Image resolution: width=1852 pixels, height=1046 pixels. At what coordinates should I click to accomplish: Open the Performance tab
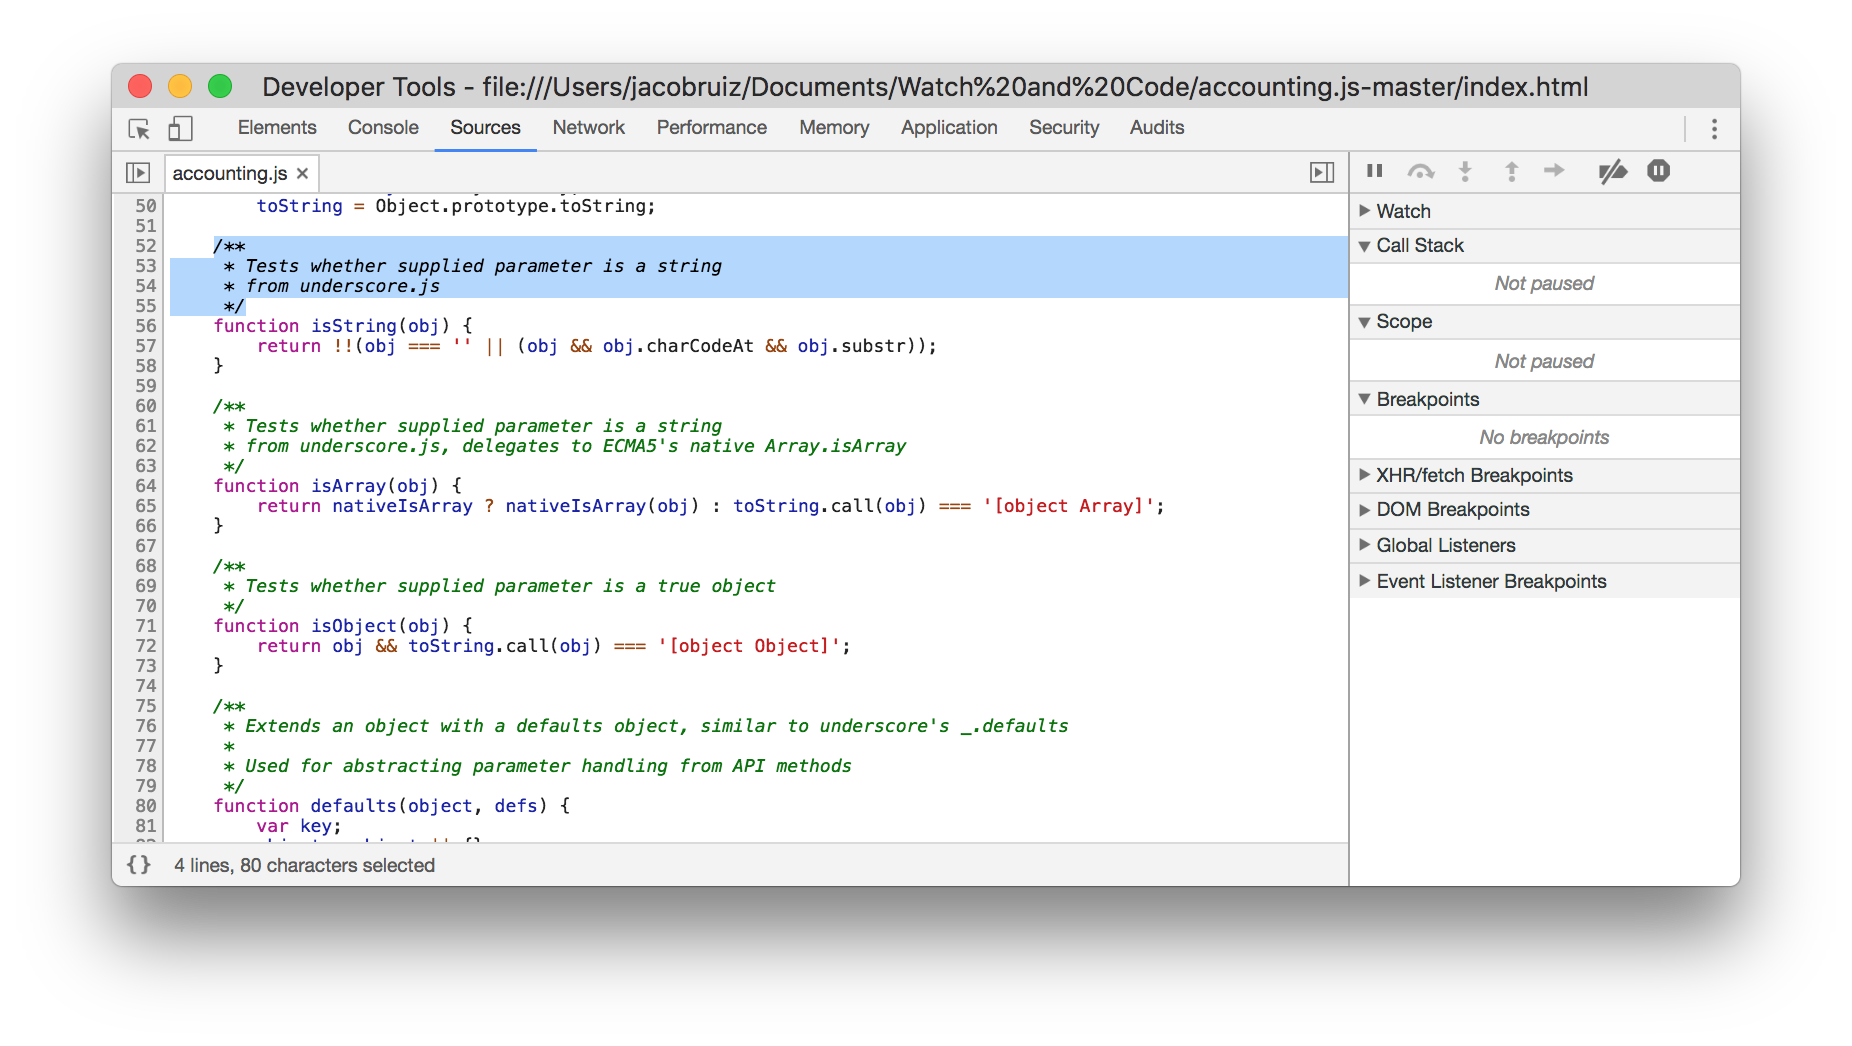tap(712, 128)
